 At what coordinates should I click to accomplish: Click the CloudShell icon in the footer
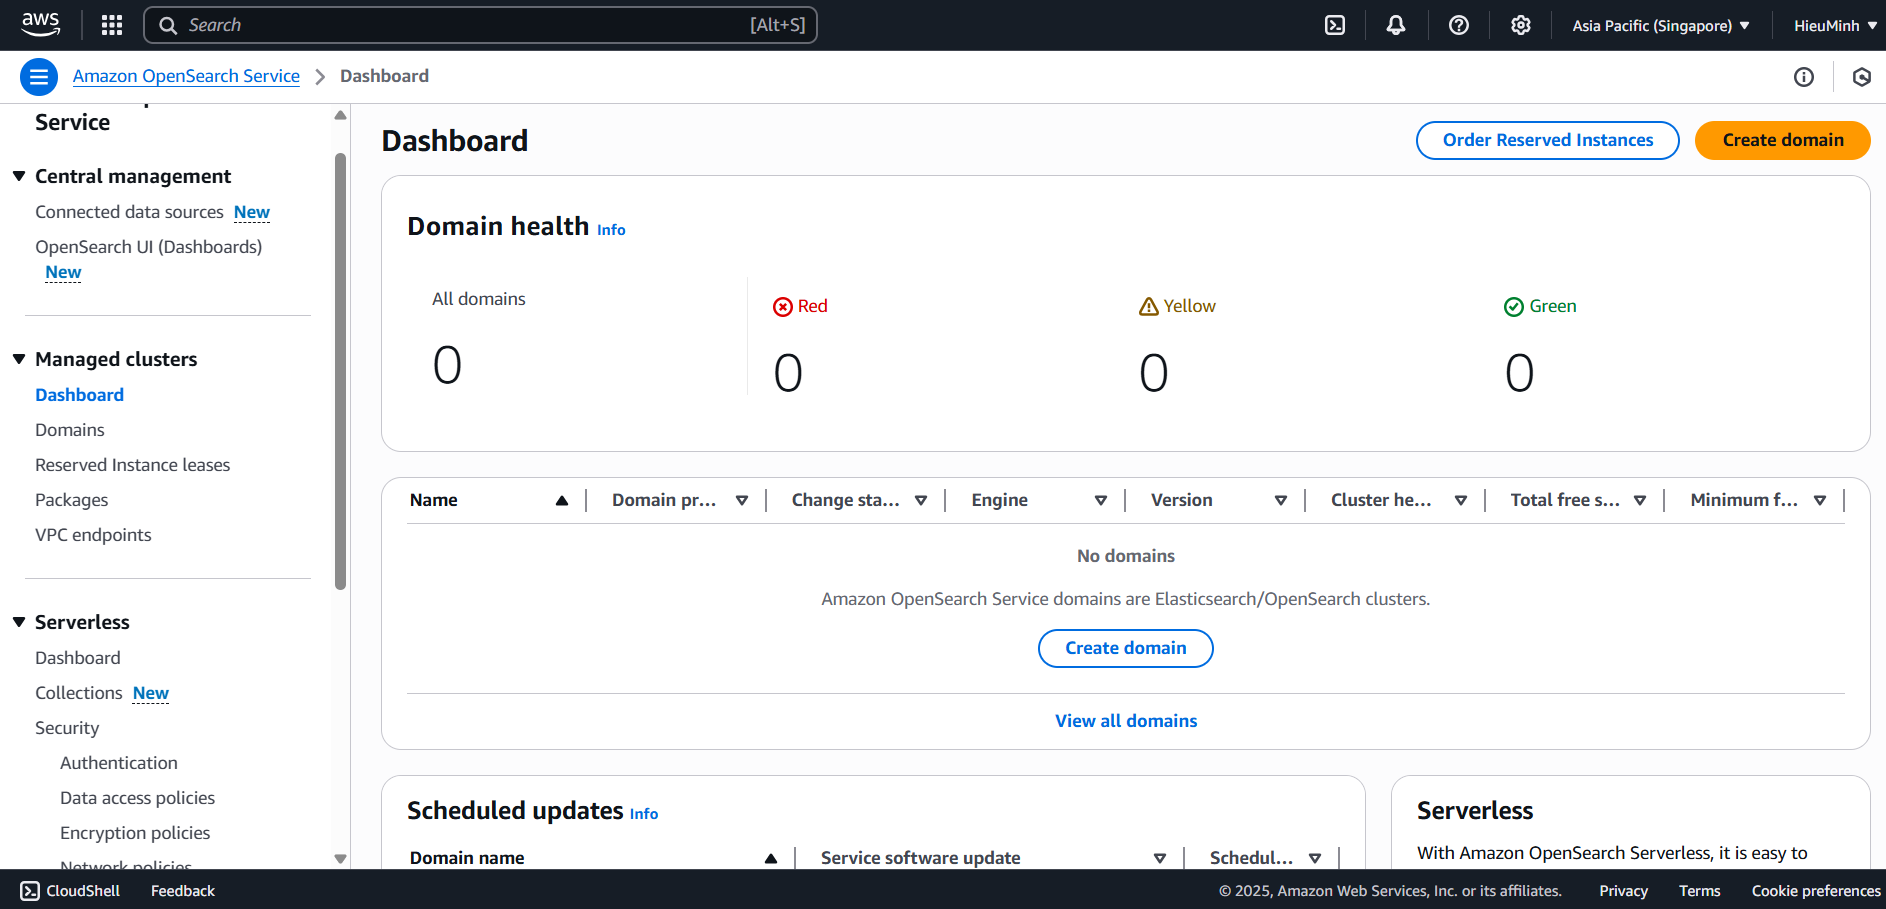(30, 891)
